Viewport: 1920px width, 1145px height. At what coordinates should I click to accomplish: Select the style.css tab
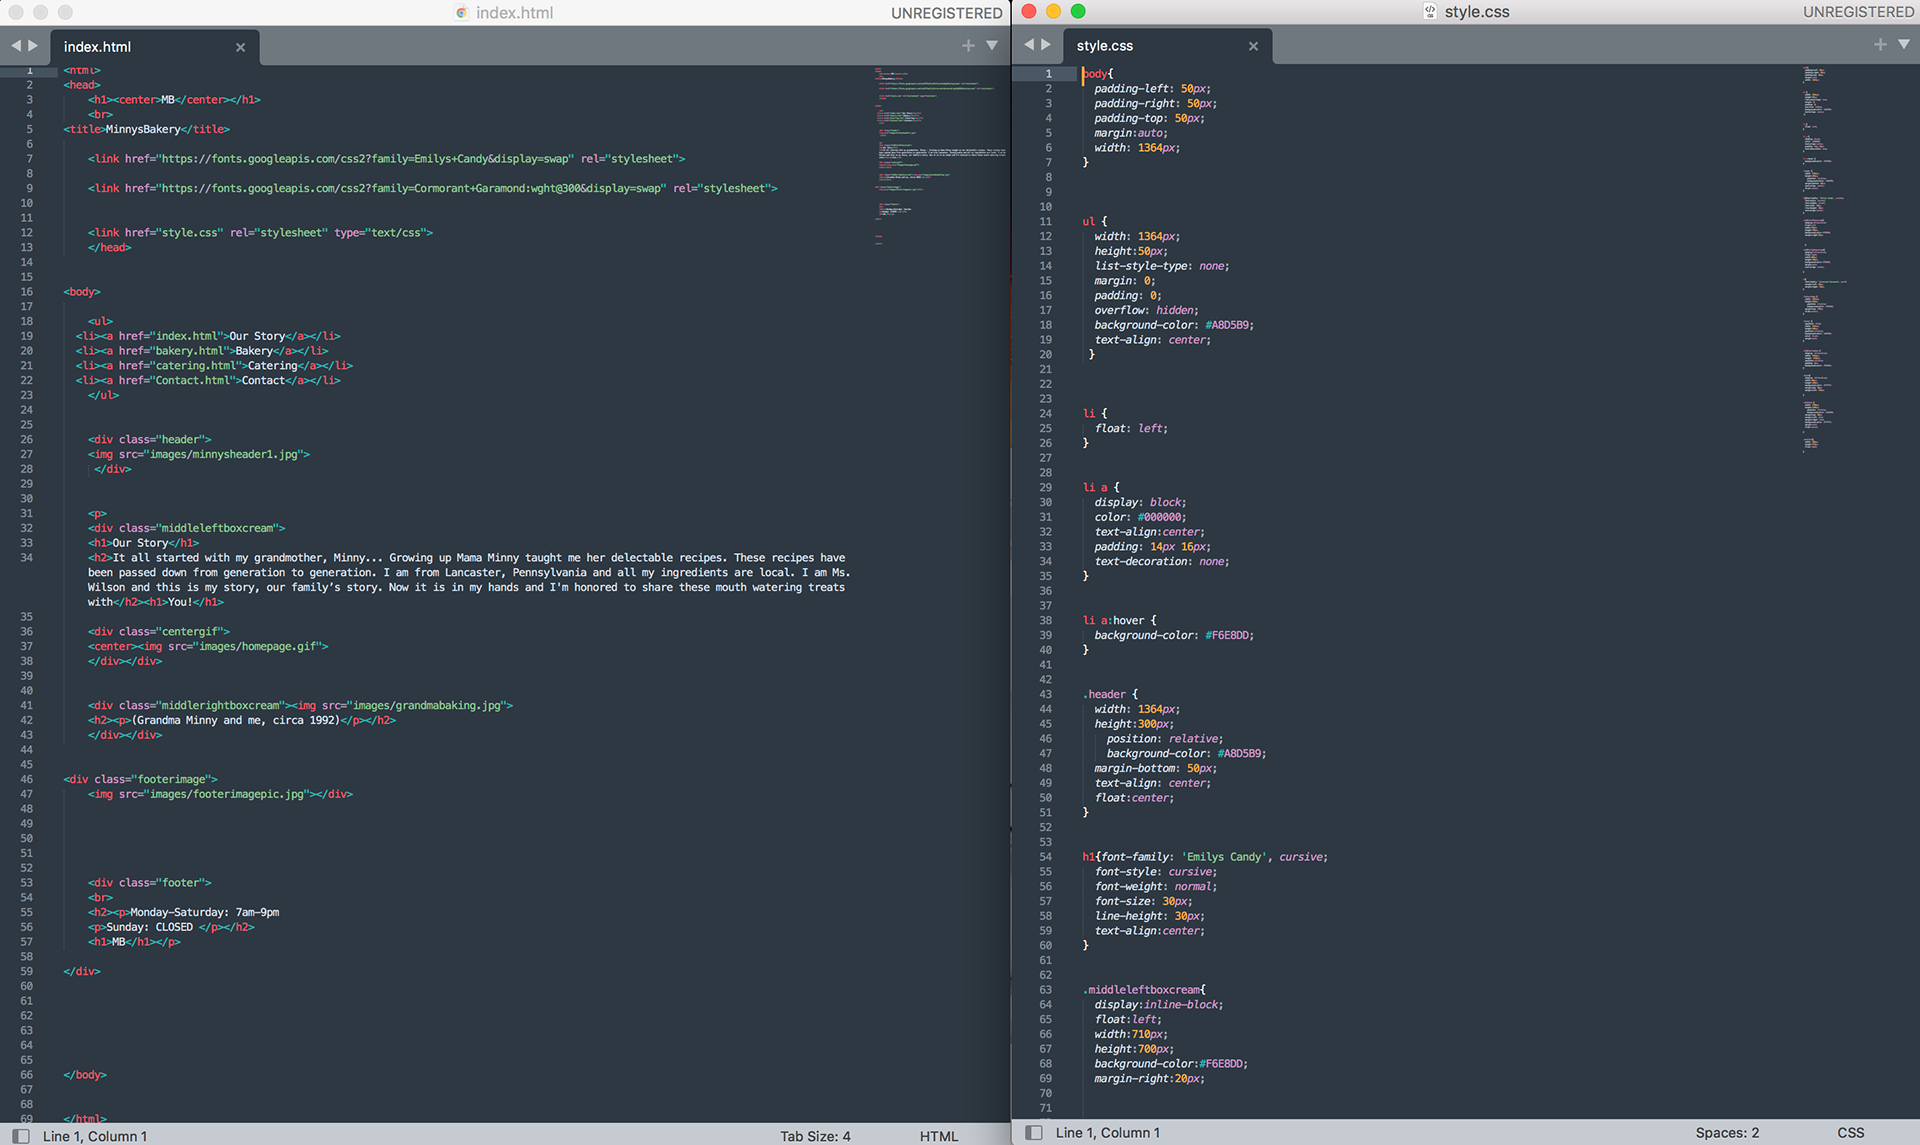1168,46
